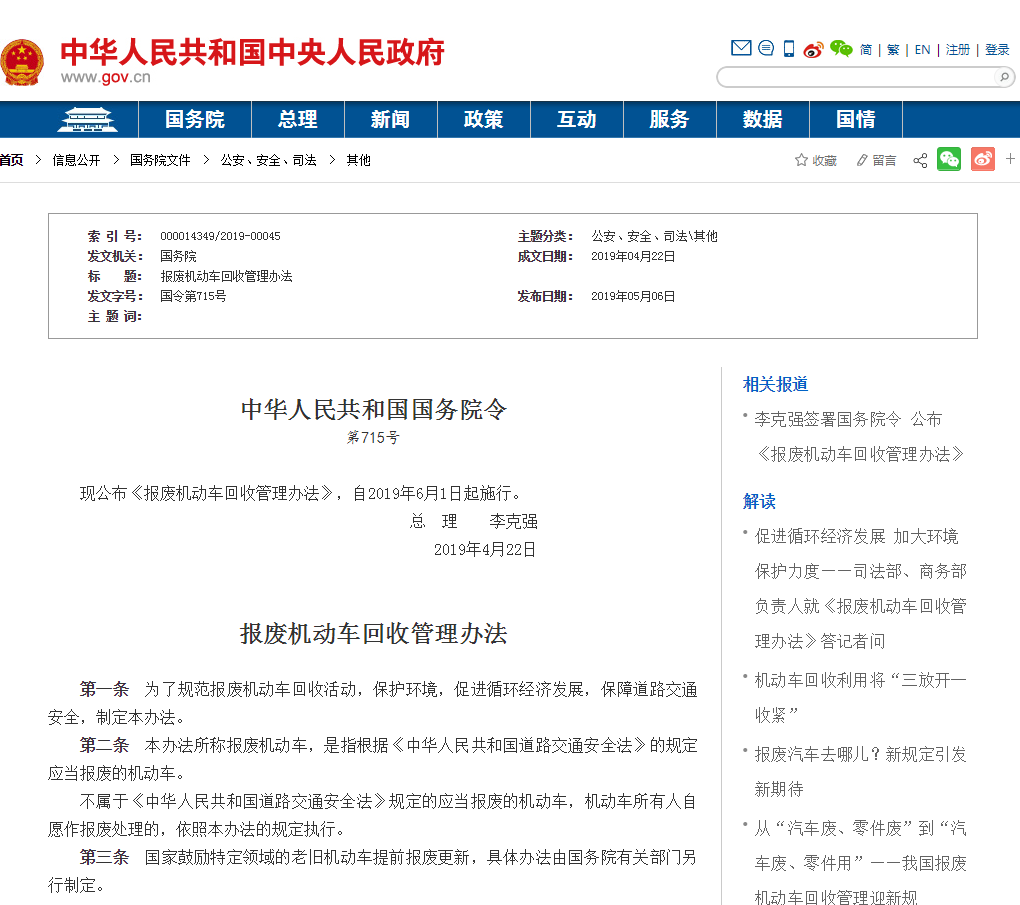1020x905 pixels.
Task: Open the chat bubble icon in header
Action: coord(766,48)
